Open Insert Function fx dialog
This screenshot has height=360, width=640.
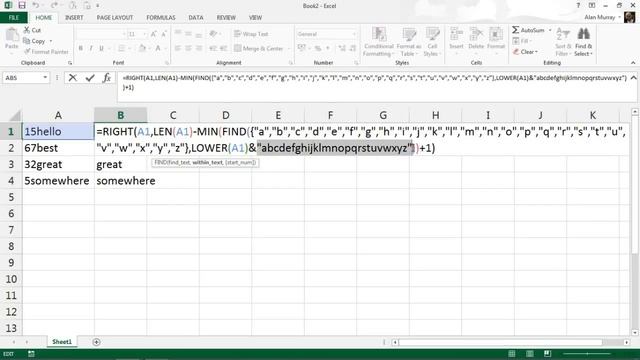coord(107,78)
